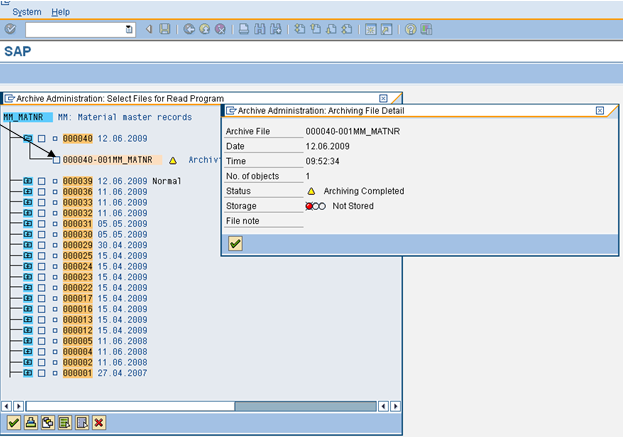Screen dimensions: 623x437
Task: Select the MM_MATNR root node
Action: click(x=28, y=117)
